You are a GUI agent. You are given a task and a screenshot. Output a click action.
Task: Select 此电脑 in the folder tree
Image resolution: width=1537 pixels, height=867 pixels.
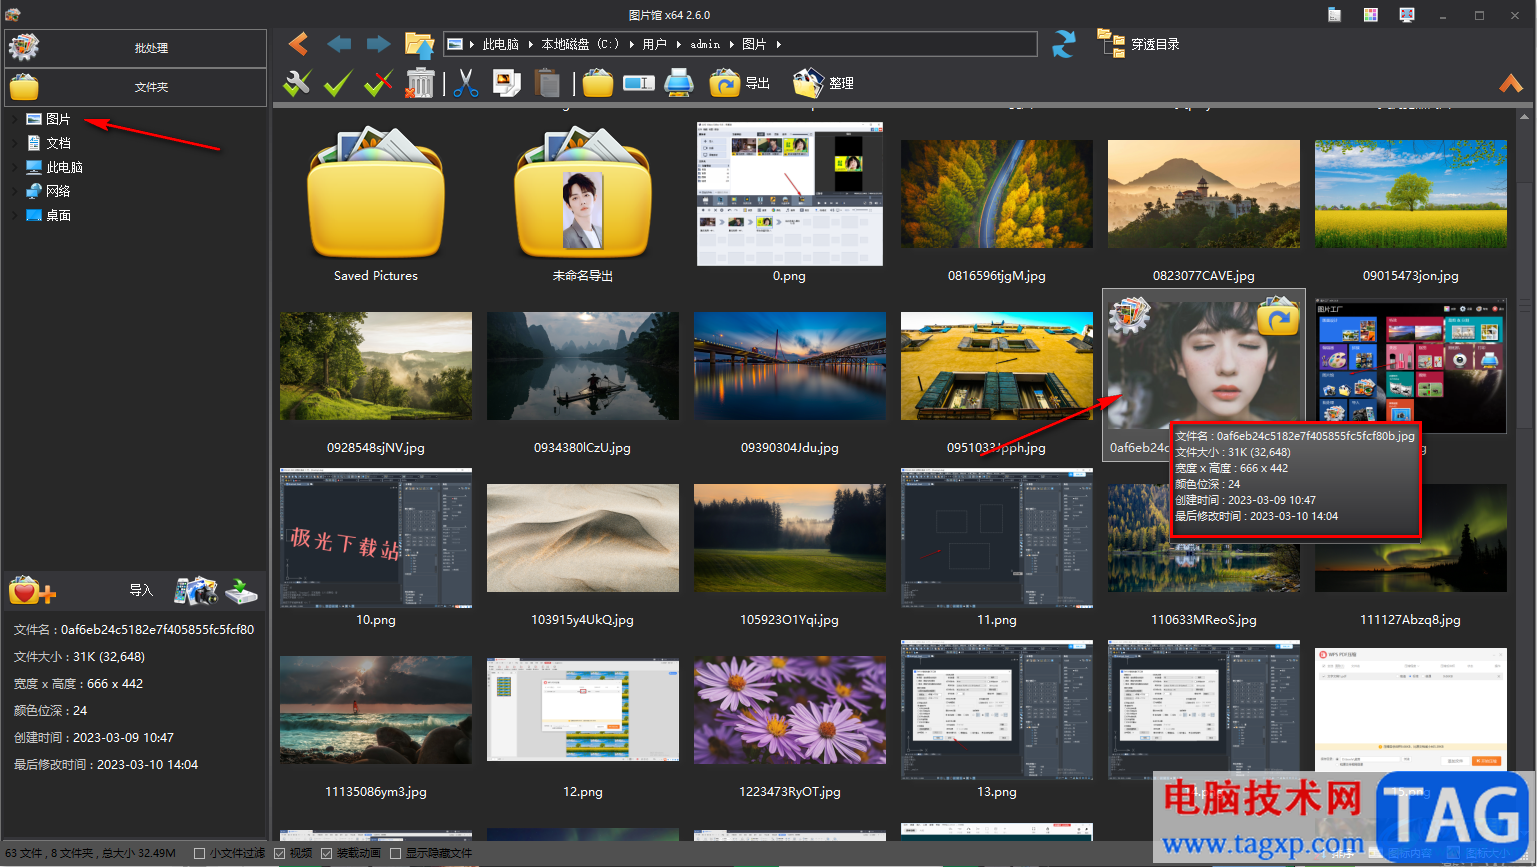click(x=64, y=167)
